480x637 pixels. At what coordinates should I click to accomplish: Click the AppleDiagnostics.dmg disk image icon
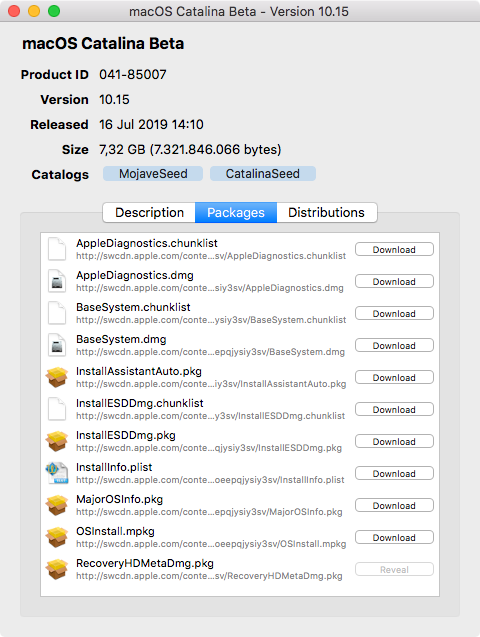pyautogui.click(x=57, y=281)
